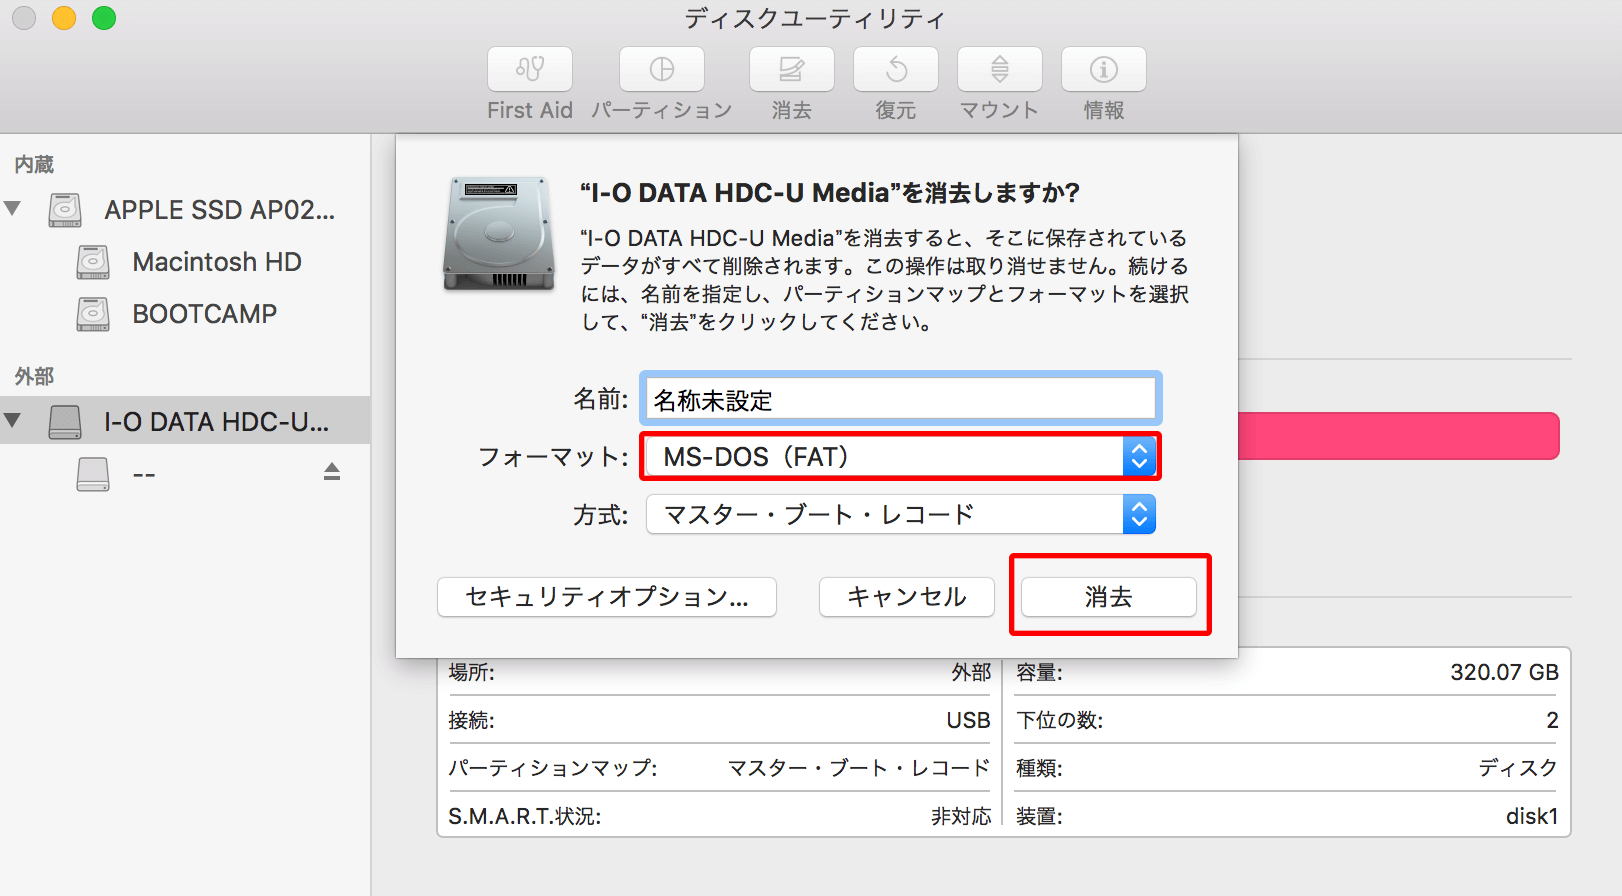Click the dialog title “I-O DATA HDC-U Media”を消去しますか?
1622x896 pixels.
(x=830, y=192)
